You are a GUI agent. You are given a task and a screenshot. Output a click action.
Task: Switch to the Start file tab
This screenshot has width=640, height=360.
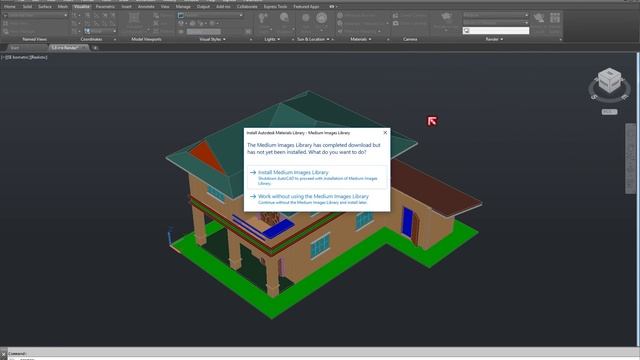point(16,48)
